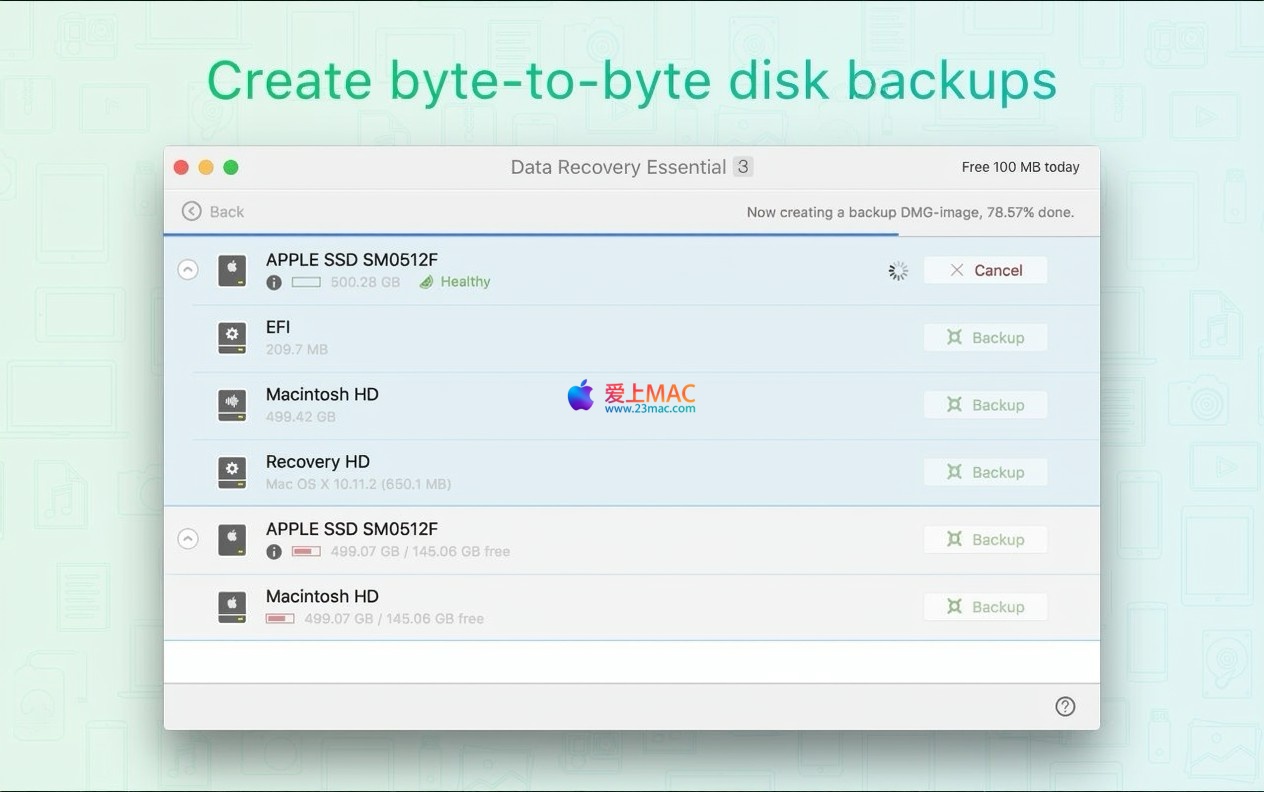Viewport: 1264px width, 792px height.
Task: Collapse the first APPLE SSD SM0512F disk
Action: (188, 270)
